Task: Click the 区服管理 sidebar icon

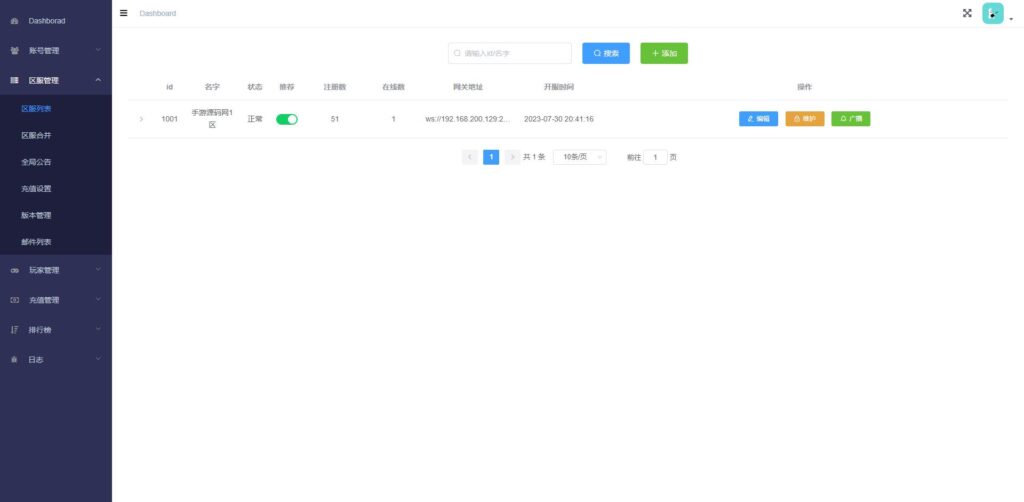Action: pyautogui.click(x=14, y=80)
